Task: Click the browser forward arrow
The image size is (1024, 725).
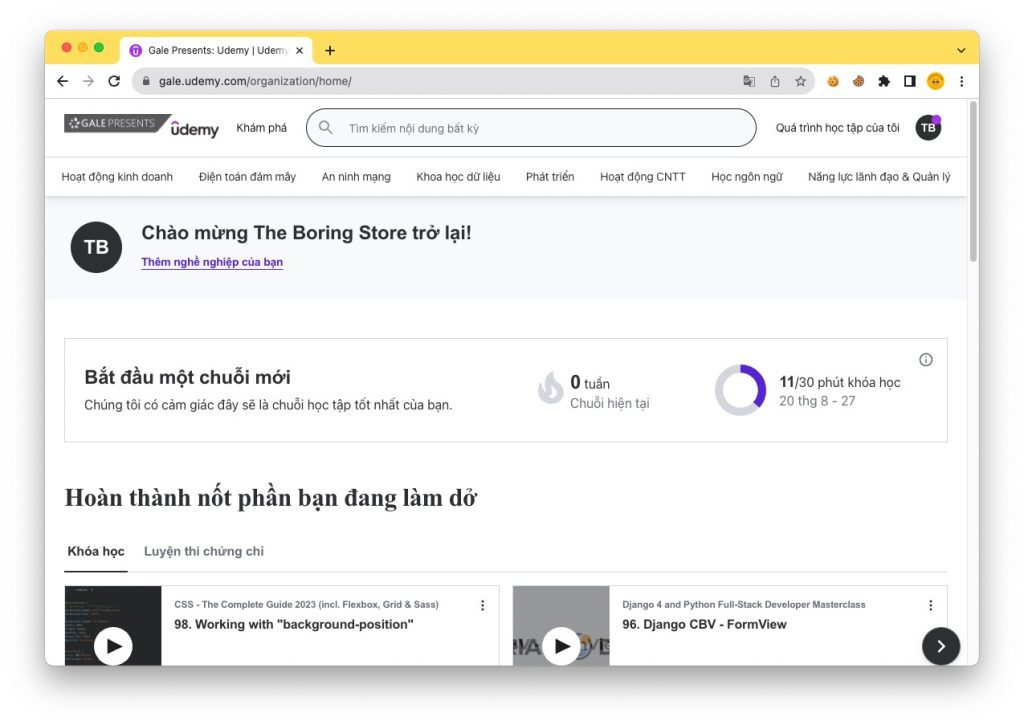Action: (x=88, y=81)
